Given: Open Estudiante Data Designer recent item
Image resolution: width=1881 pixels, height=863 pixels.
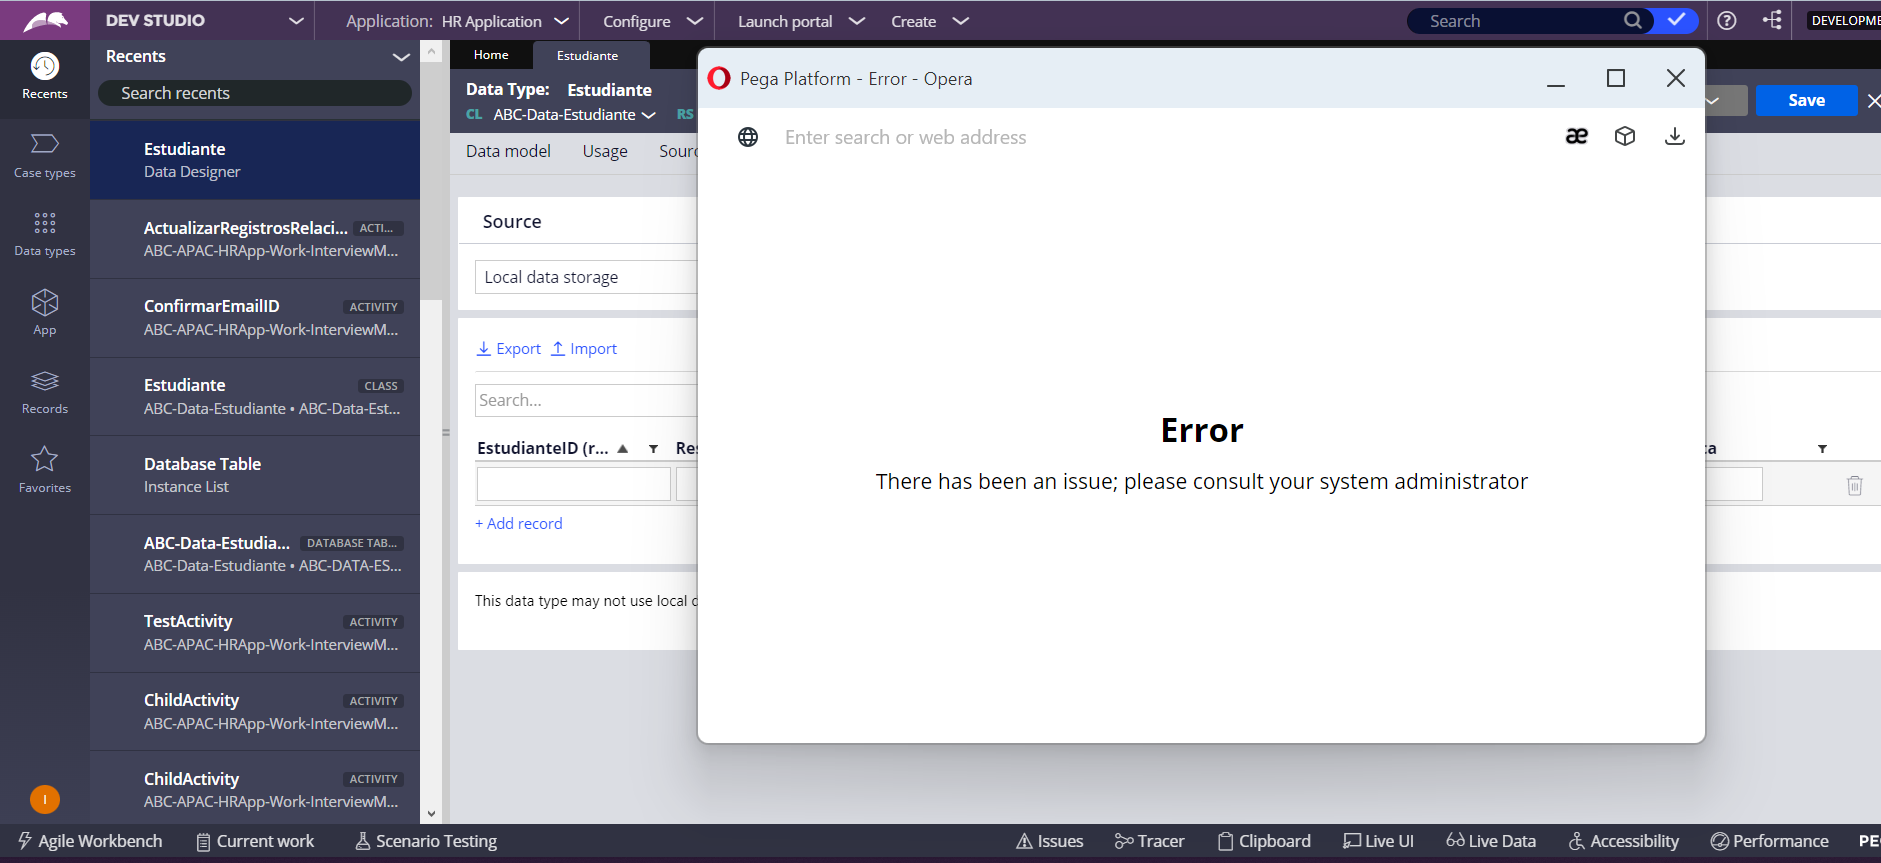Looking at the screenshot, I should [255, 160].
